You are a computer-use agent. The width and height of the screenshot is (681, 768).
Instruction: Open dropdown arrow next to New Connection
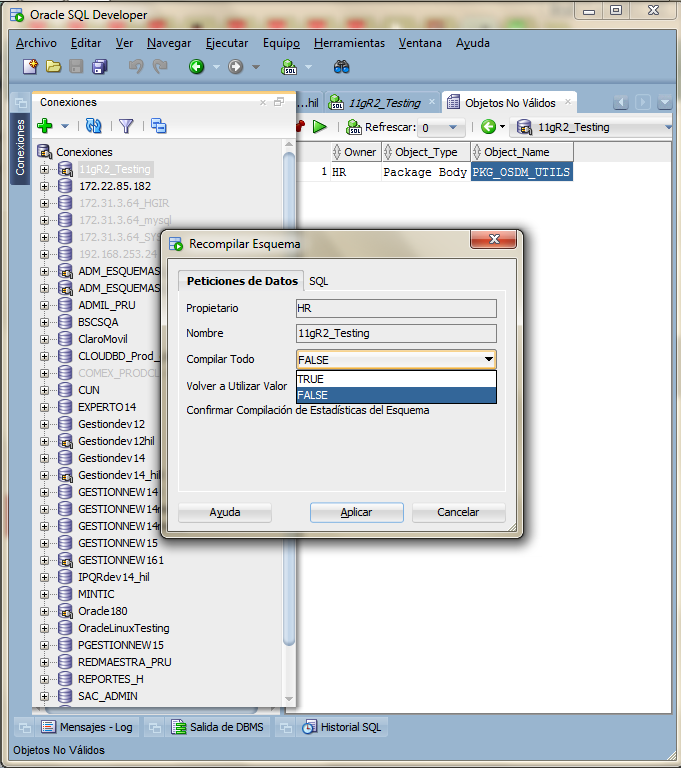[x=65, y=126]
